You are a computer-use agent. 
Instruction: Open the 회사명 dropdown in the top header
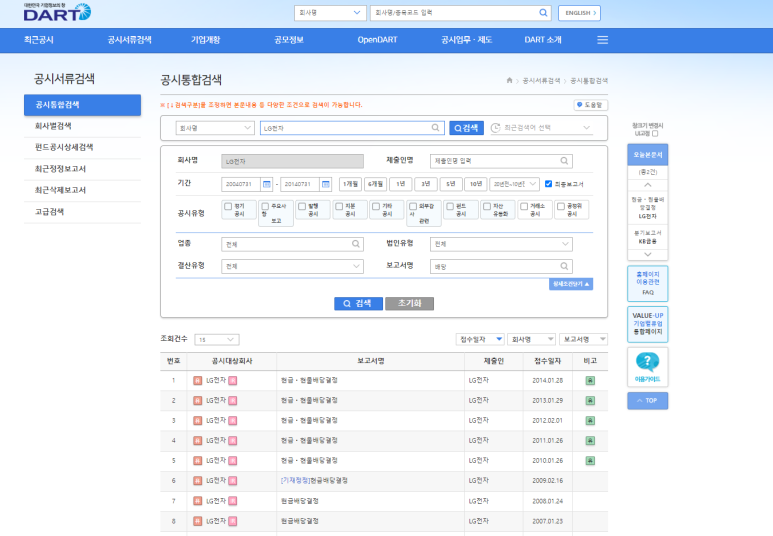[330, 13]
